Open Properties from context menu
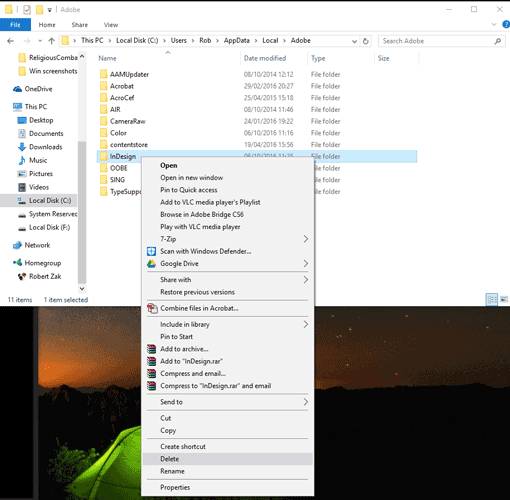The image size is (510, 500). click(x=228, y=487)
